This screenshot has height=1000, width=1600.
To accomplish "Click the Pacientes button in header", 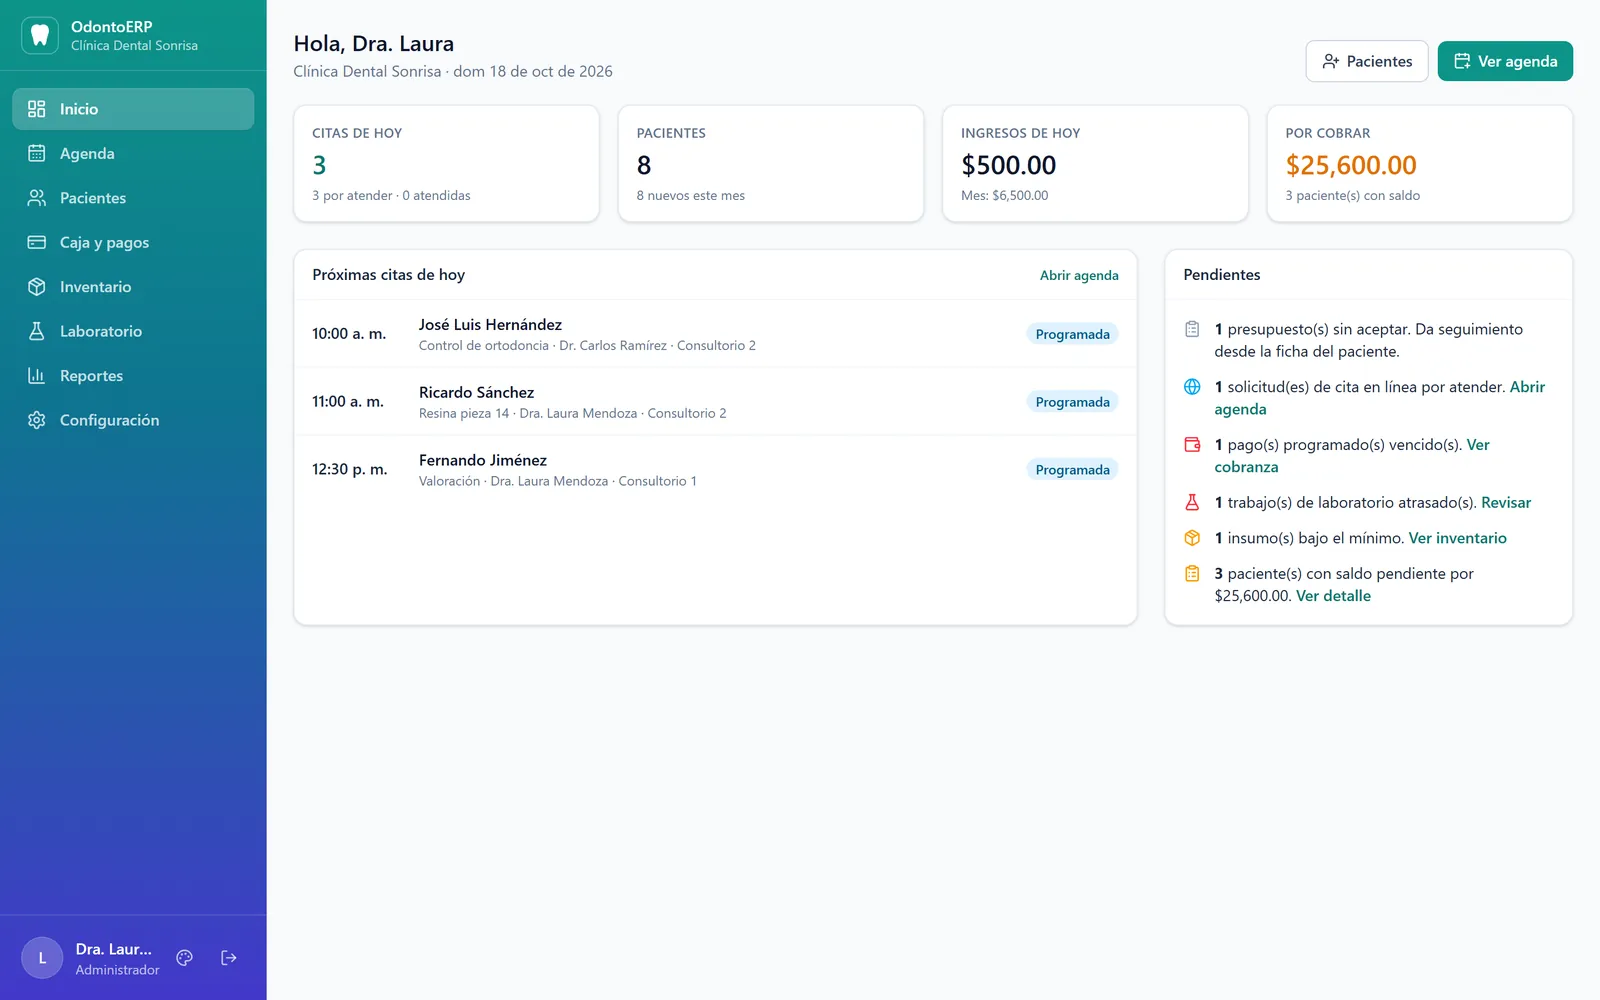I will pyautogui.click(x=1367, y=61).
